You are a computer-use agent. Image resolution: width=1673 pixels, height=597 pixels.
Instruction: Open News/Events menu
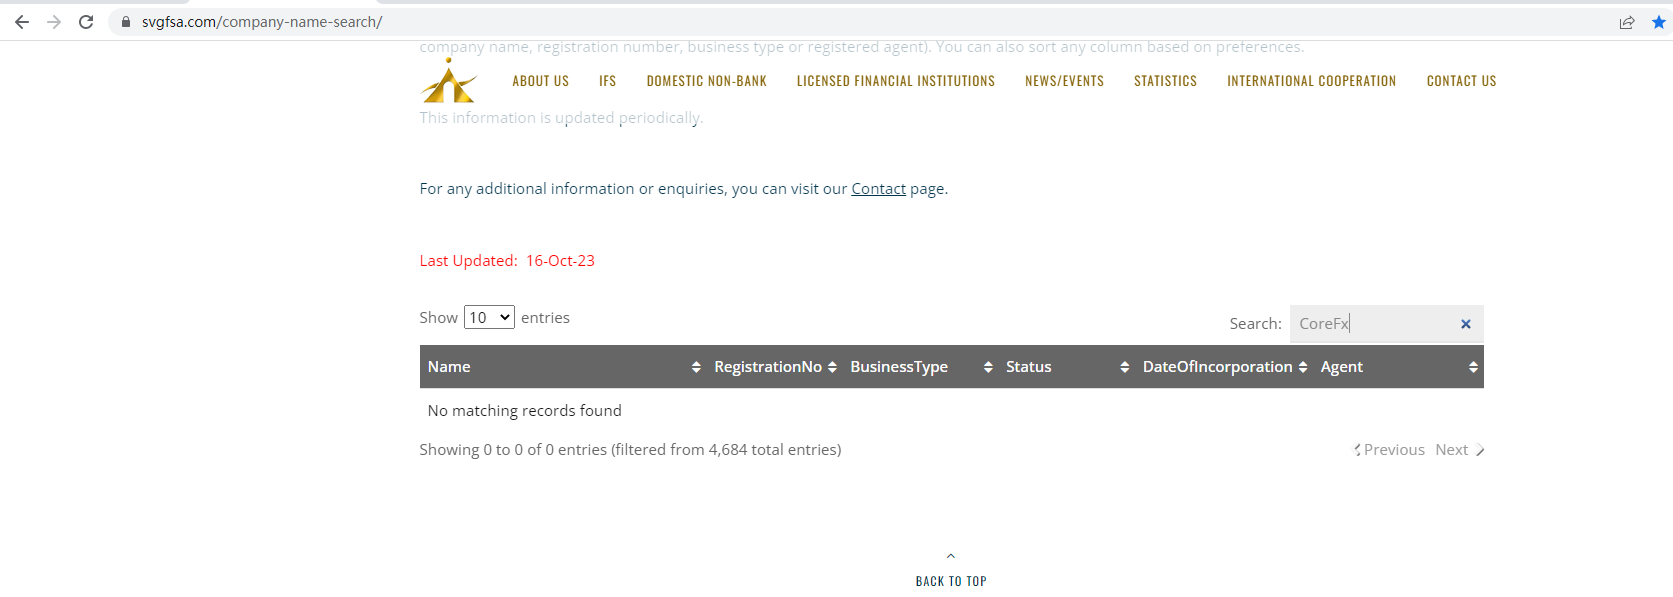point(1065,81)
